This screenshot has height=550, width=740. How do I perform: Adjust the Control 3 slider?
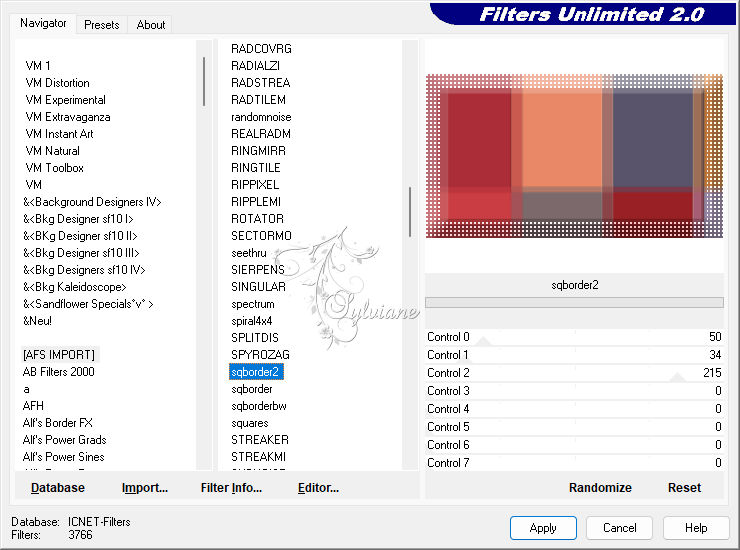pyautogui.click(x=574, y=391)
